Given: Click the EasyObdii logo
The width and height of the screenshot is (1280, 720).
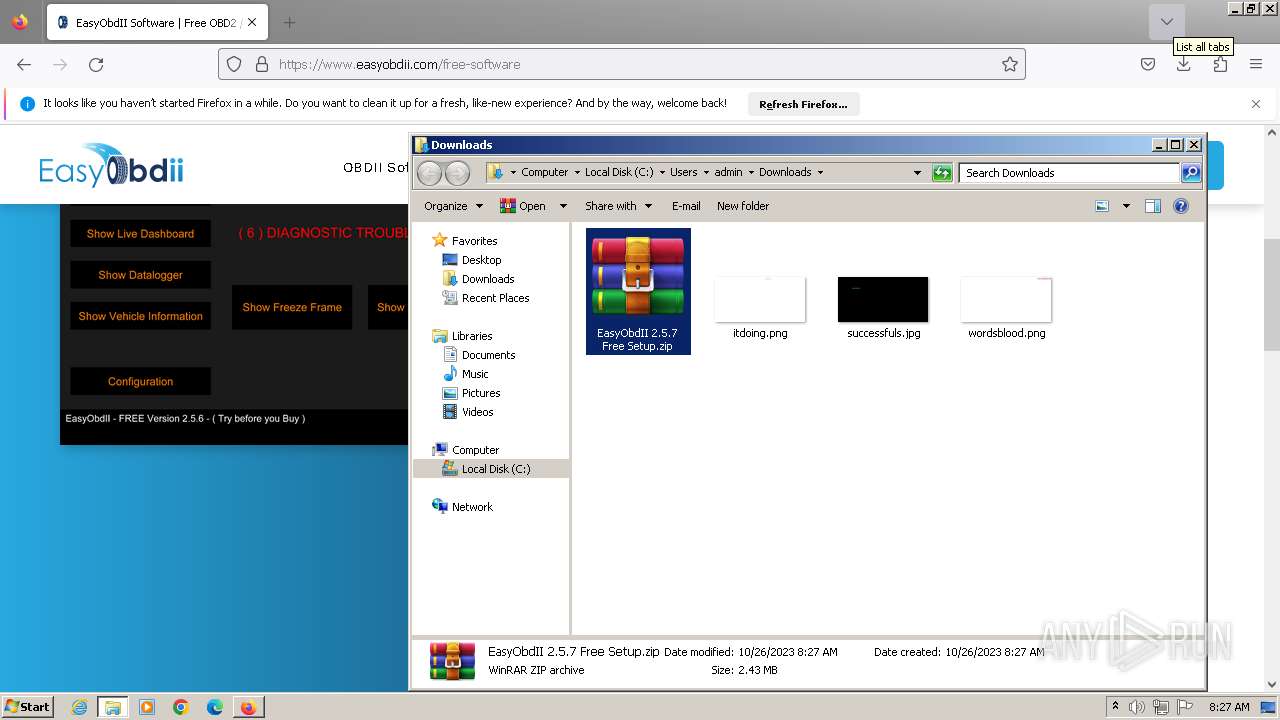Looking at the screenshot, I should [x=111, y=165].
